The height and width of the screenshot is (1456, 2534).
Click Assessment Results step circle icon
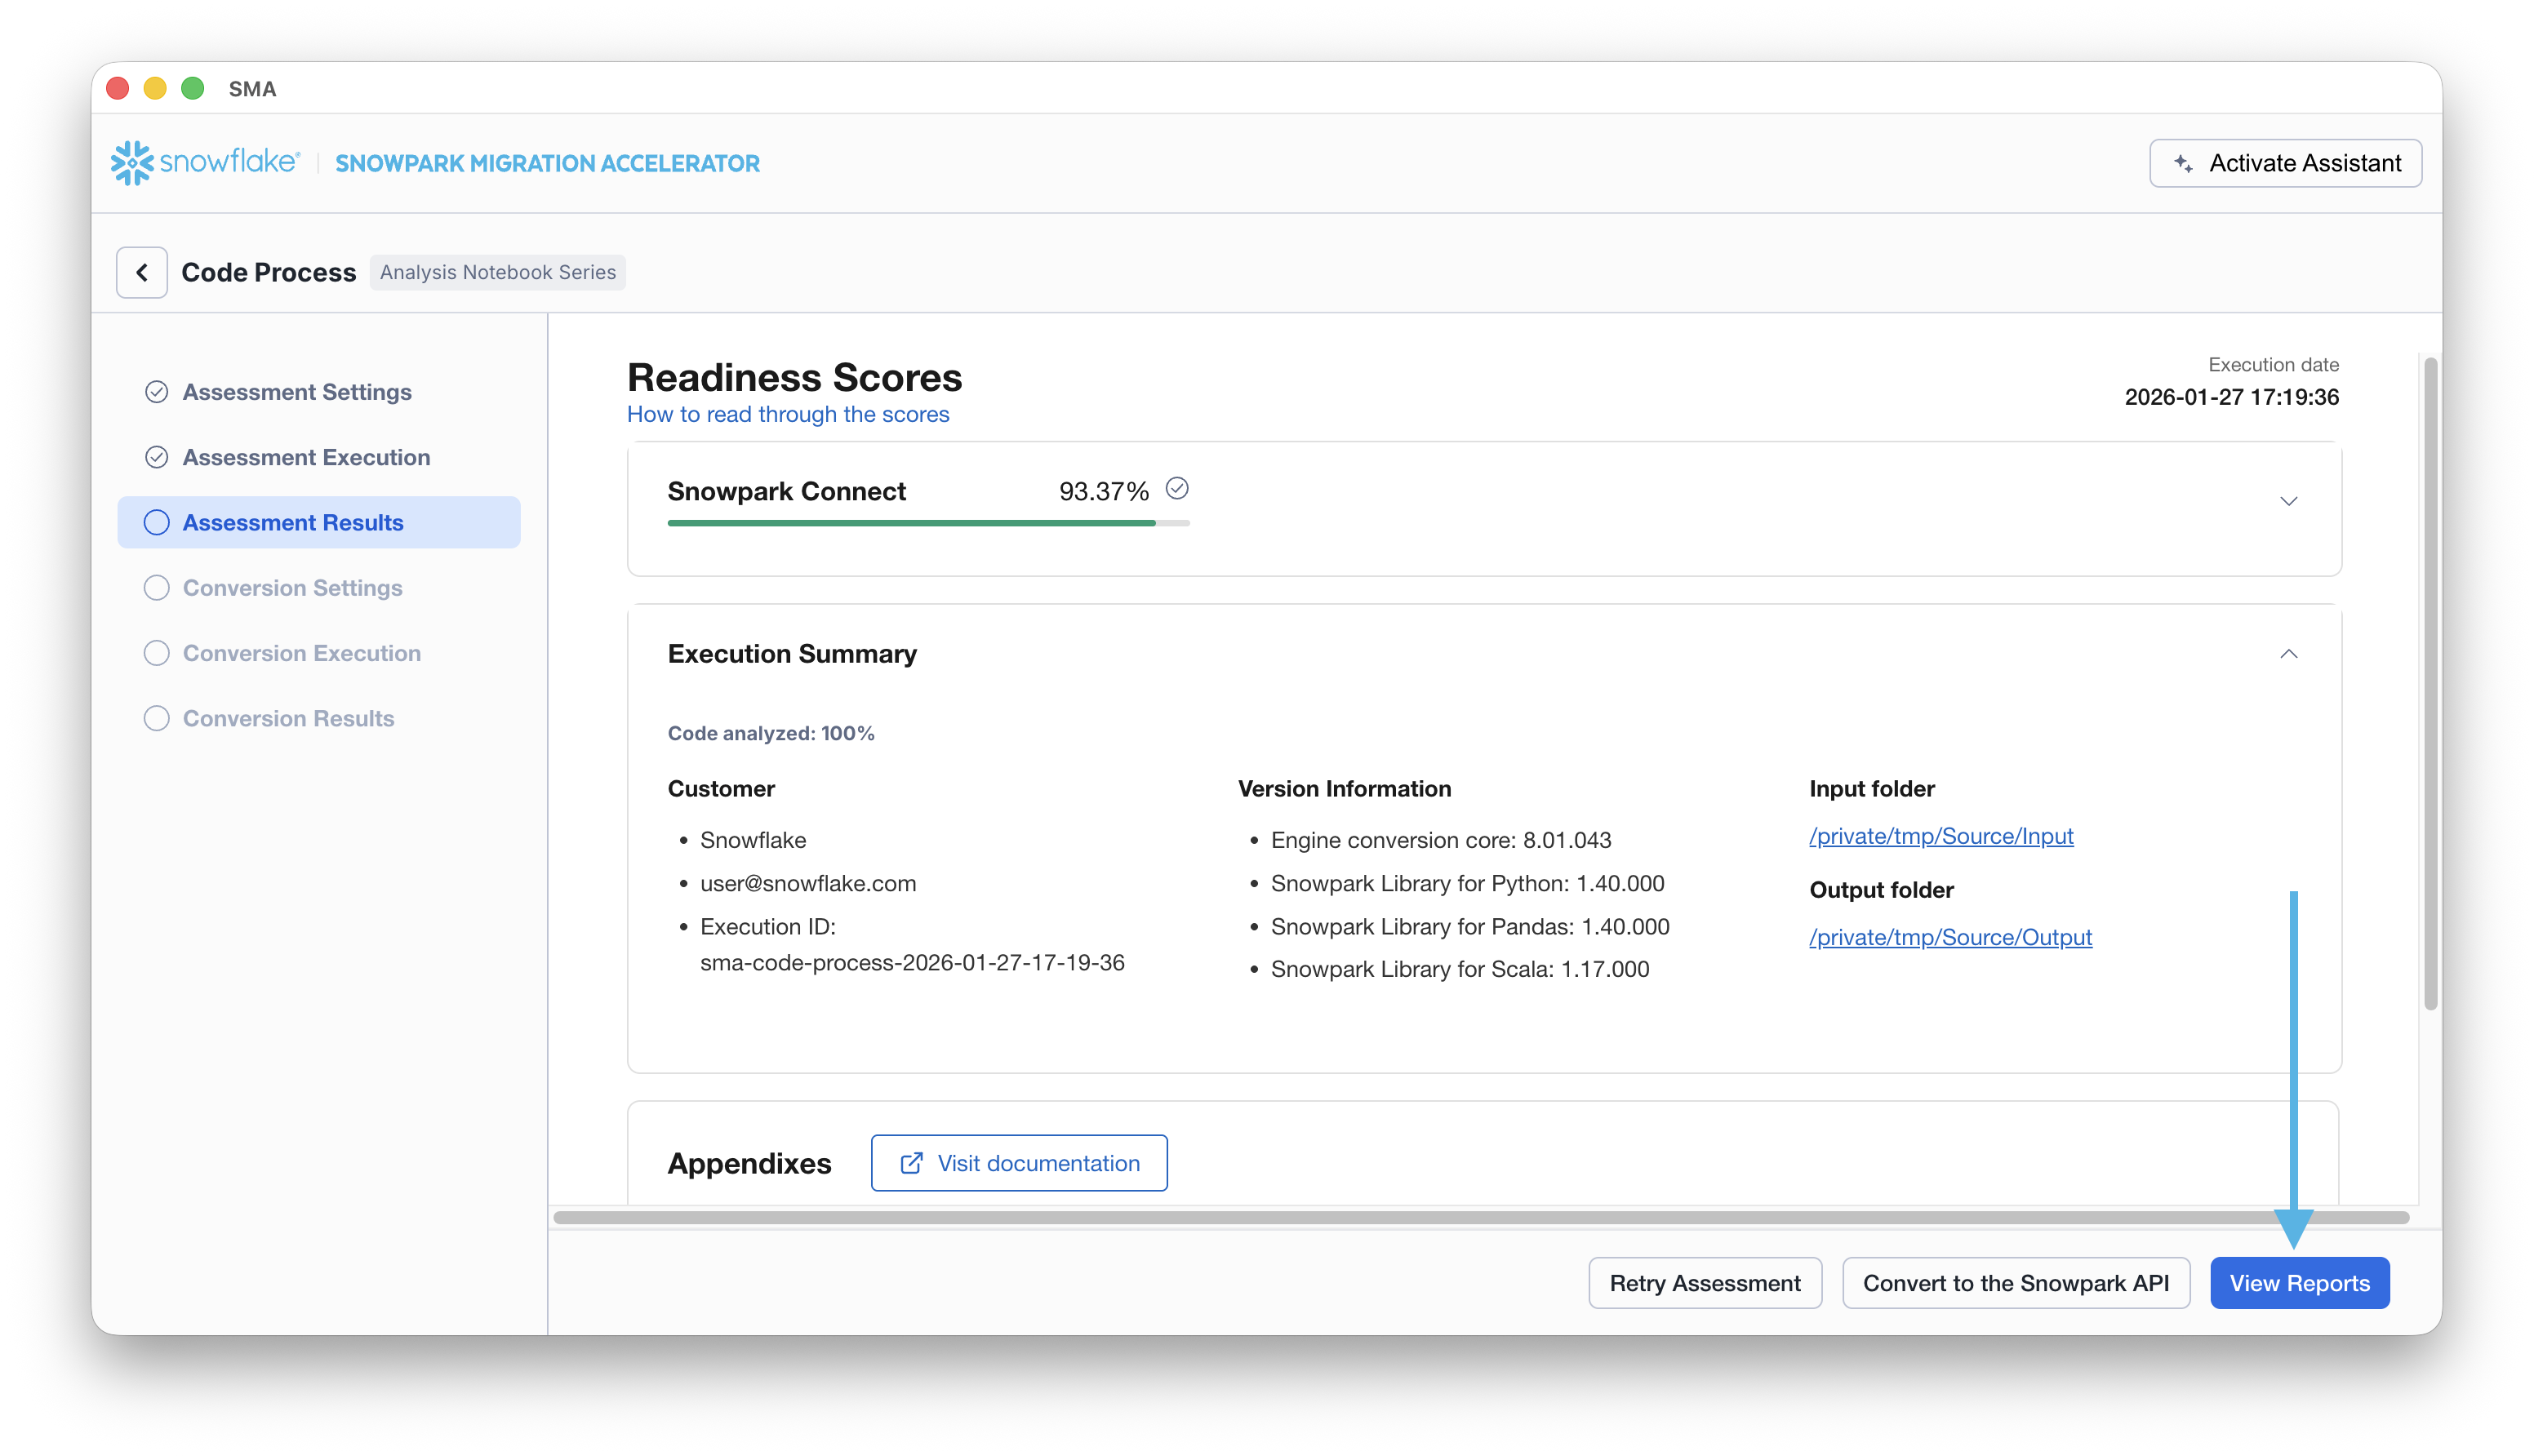[156, 522]
